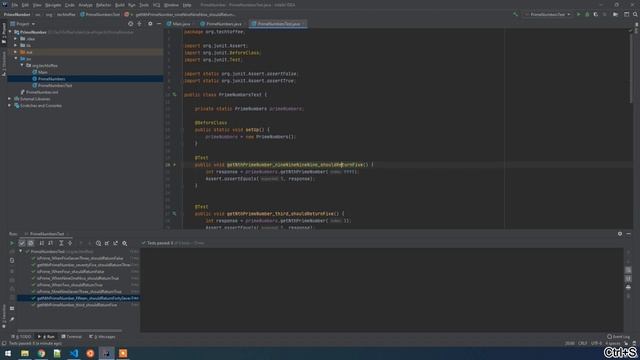This screenshot has width=640, height=360.
Task: Click locate current file icon in Project panel
Action: tap(131, 24)
